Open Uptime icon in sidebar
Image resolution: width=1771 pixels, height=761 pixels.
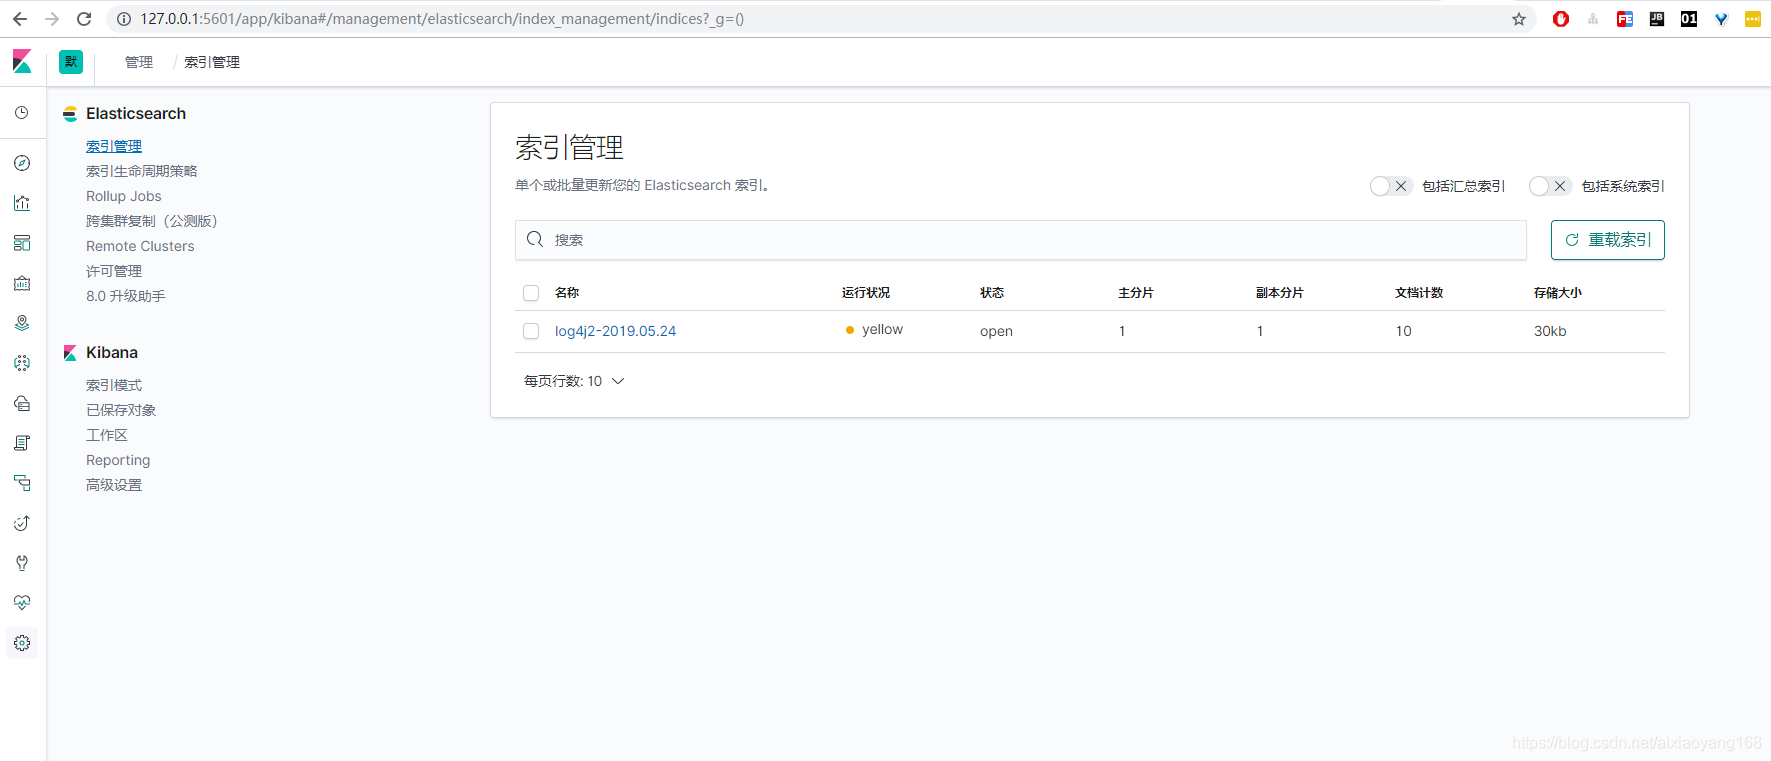pyautogui.click(x=22, y=523)
